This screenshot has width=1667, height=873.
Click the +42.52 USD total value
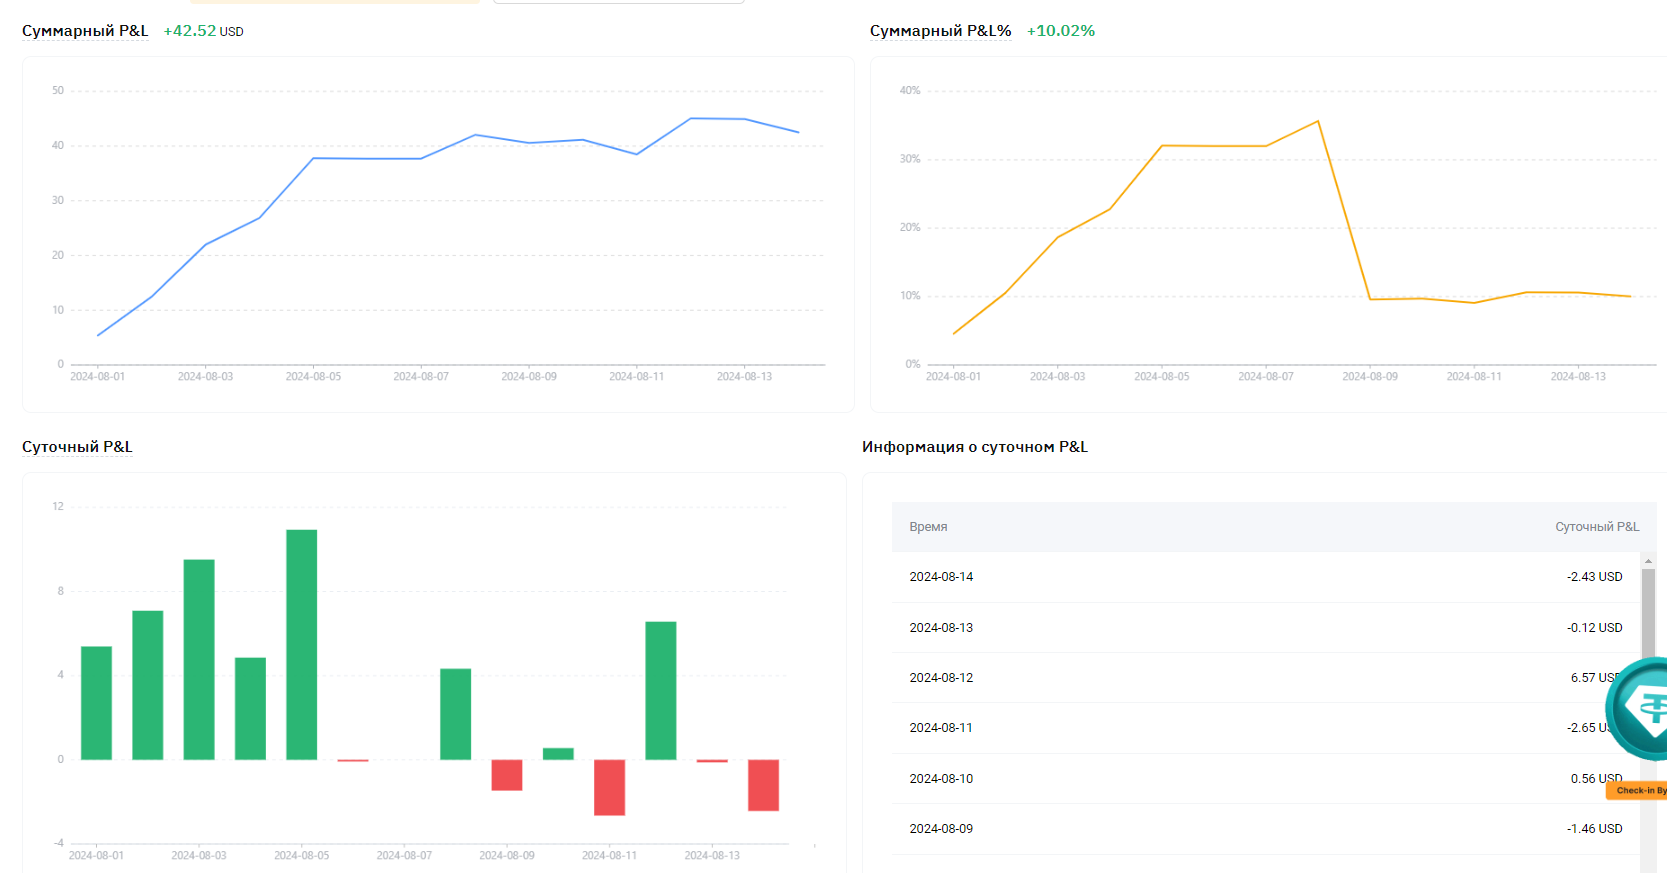click(x=203, y=31)
